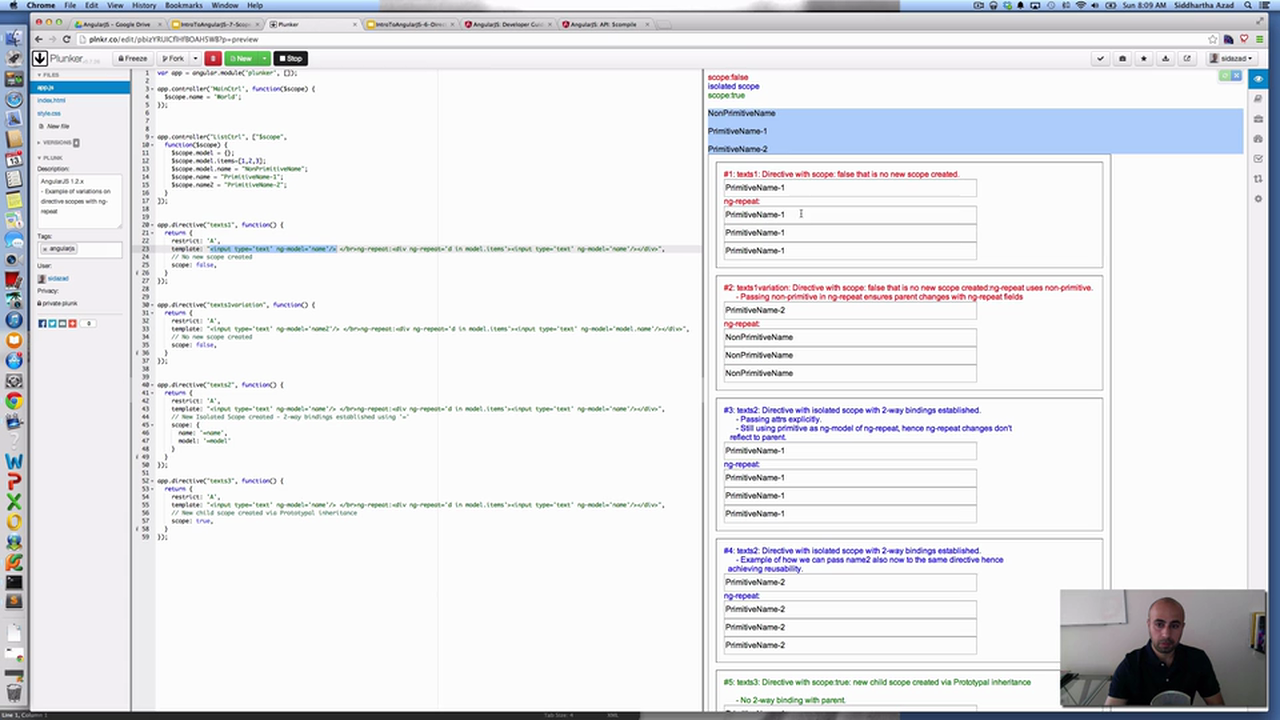Switch to the AngularJS – Google Drive tab

click(115, 24)
